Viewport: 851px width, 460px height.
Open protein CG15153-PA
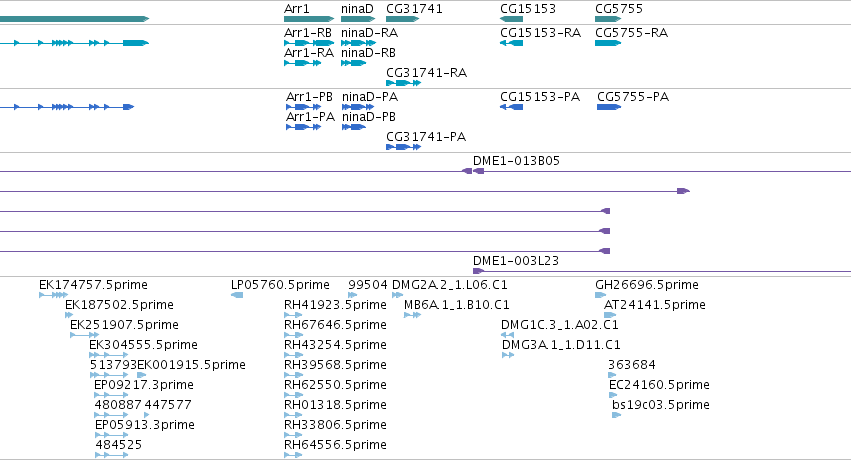(x=540, y=97)
